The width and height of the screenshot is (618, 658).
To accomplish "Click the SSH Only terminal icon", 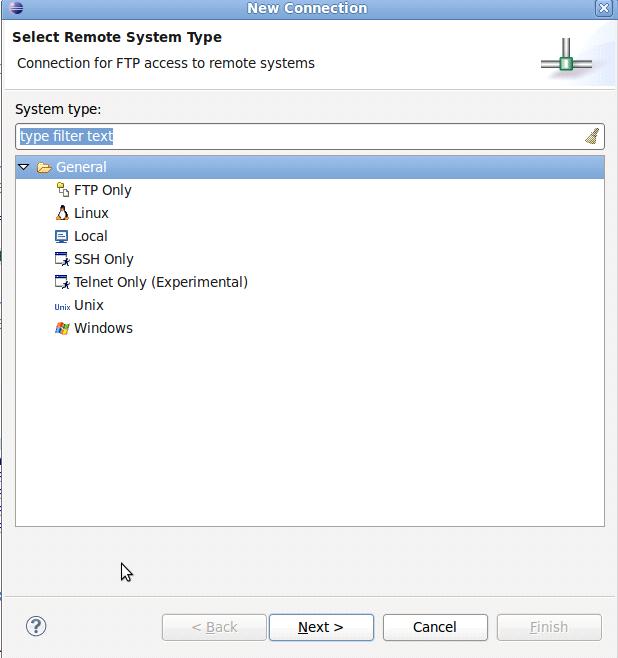I will click(x=62, y=259).
